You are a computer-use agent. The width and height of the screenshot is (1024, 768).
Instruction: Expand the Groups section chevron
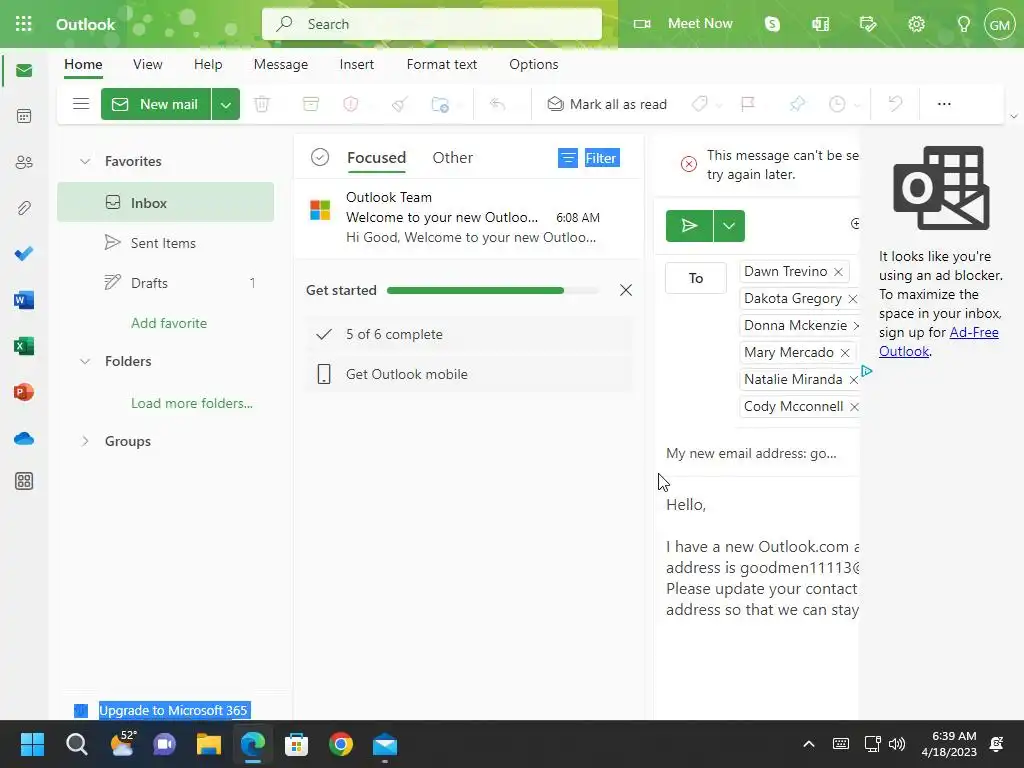point(85,441)
